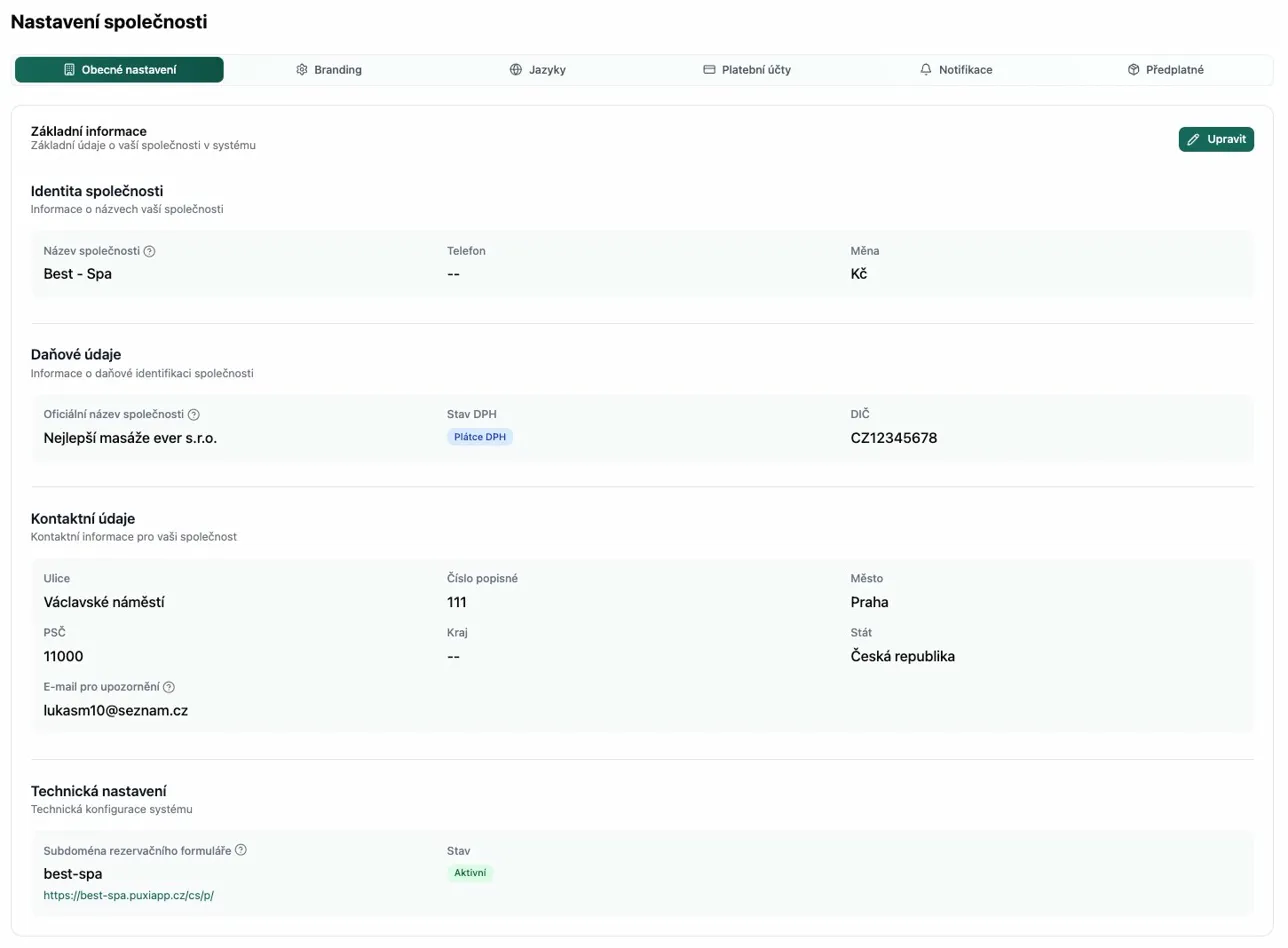Select the e-mail lukasm10@seznam.cz

(117, 710)
